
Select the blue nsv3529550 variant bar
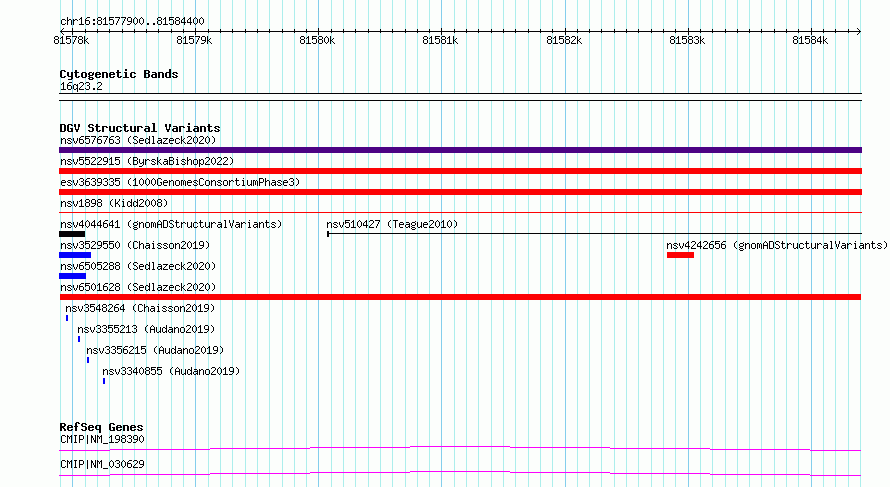(75, 255)
